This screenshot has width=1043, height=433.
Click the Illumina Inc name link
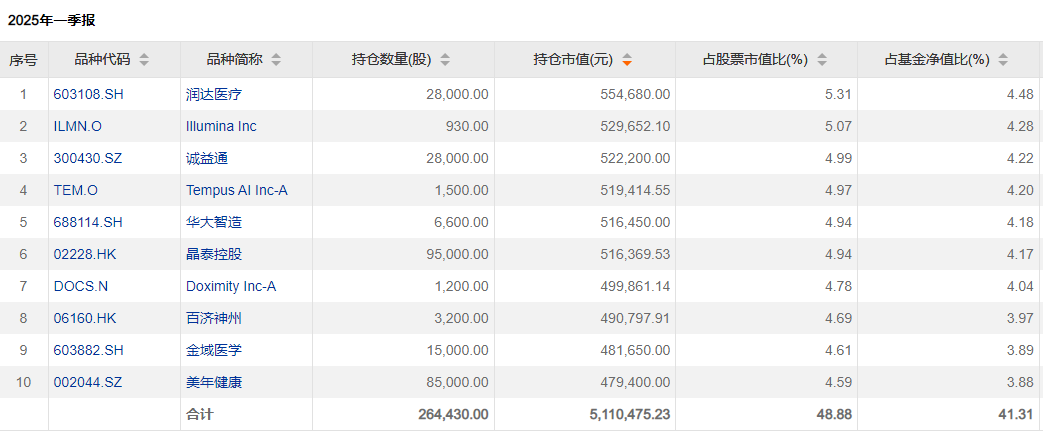[221, 126]
